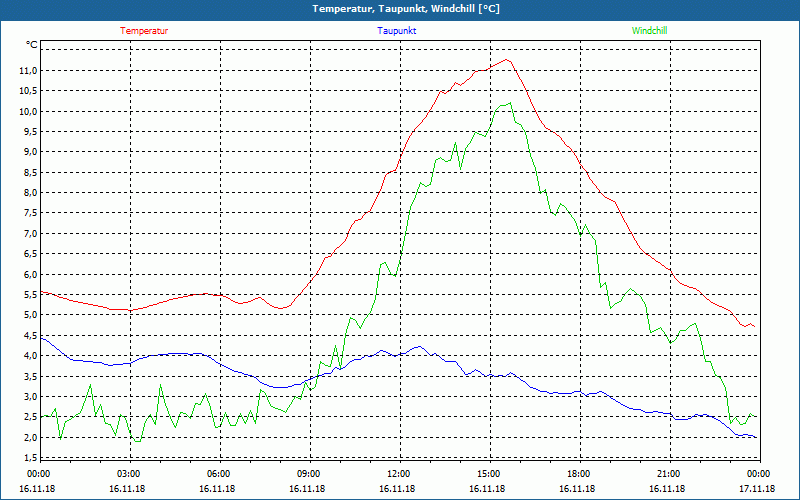This screenshot has height=500, width=800.
Task: Click the red temperature curve peak near 15:30
Action: pyautogui.click(x=507, y=60)
